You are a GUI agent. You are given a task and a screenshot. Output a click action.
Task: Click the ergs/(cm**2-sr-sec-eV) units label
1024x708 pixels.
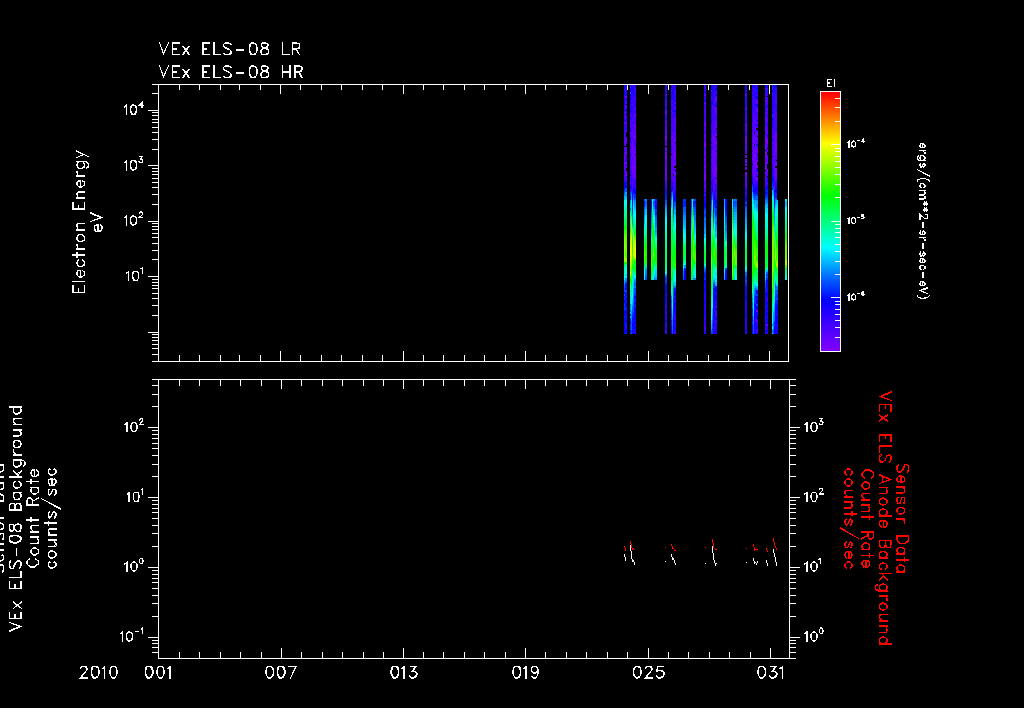coord(923,221)
